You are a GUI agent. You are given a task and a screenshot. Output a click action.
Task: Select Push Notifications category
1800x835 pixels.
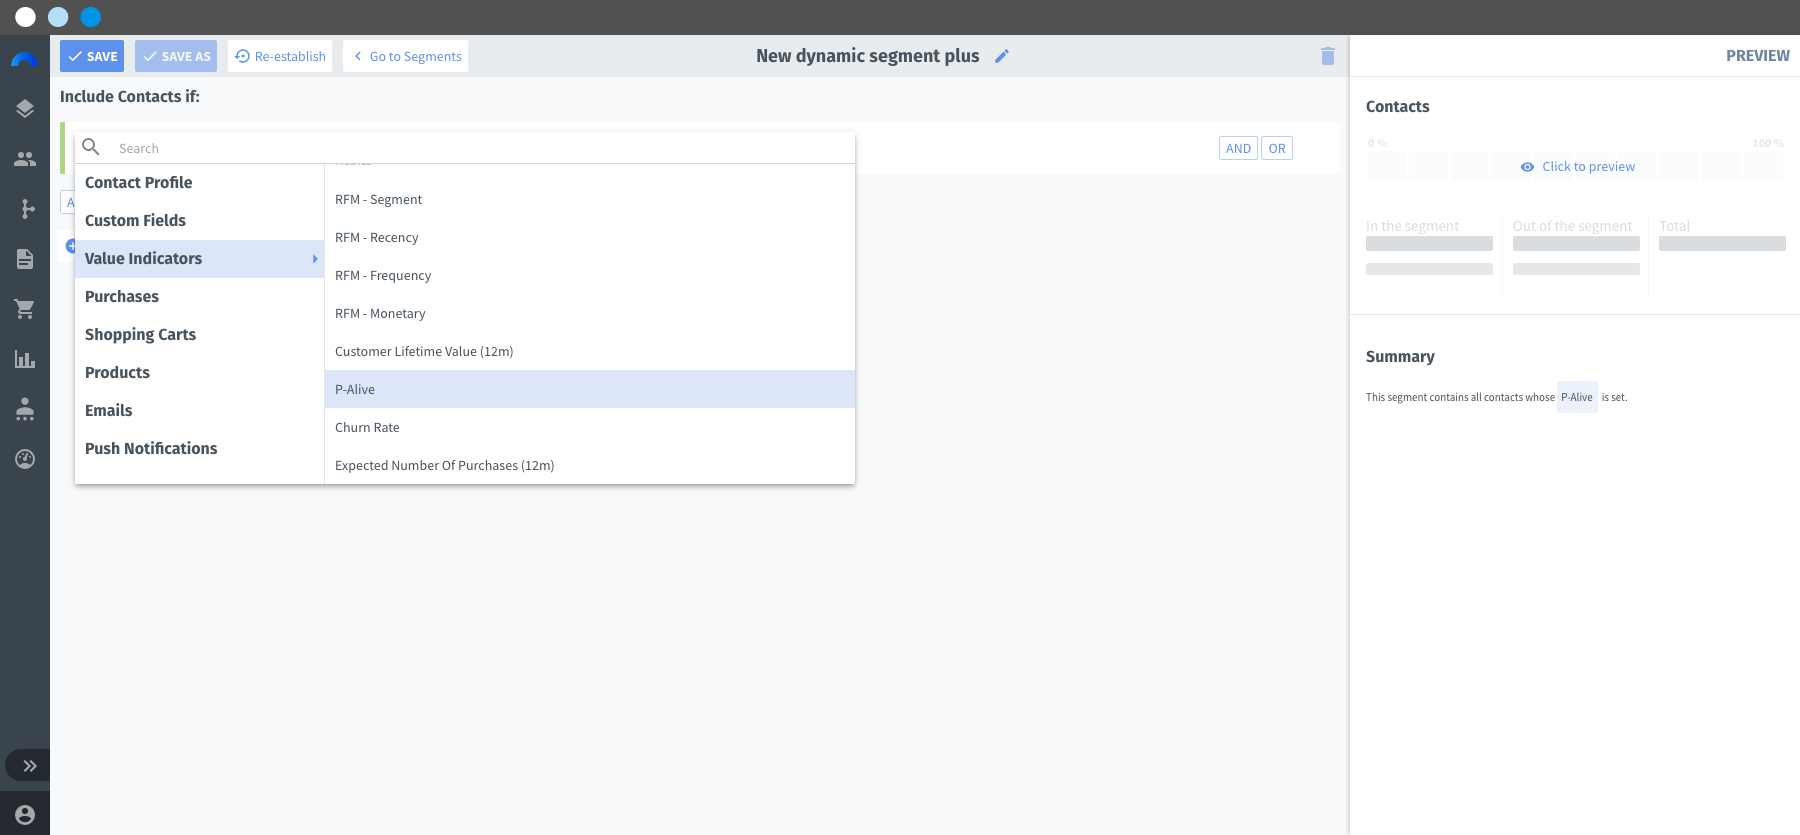199,449
